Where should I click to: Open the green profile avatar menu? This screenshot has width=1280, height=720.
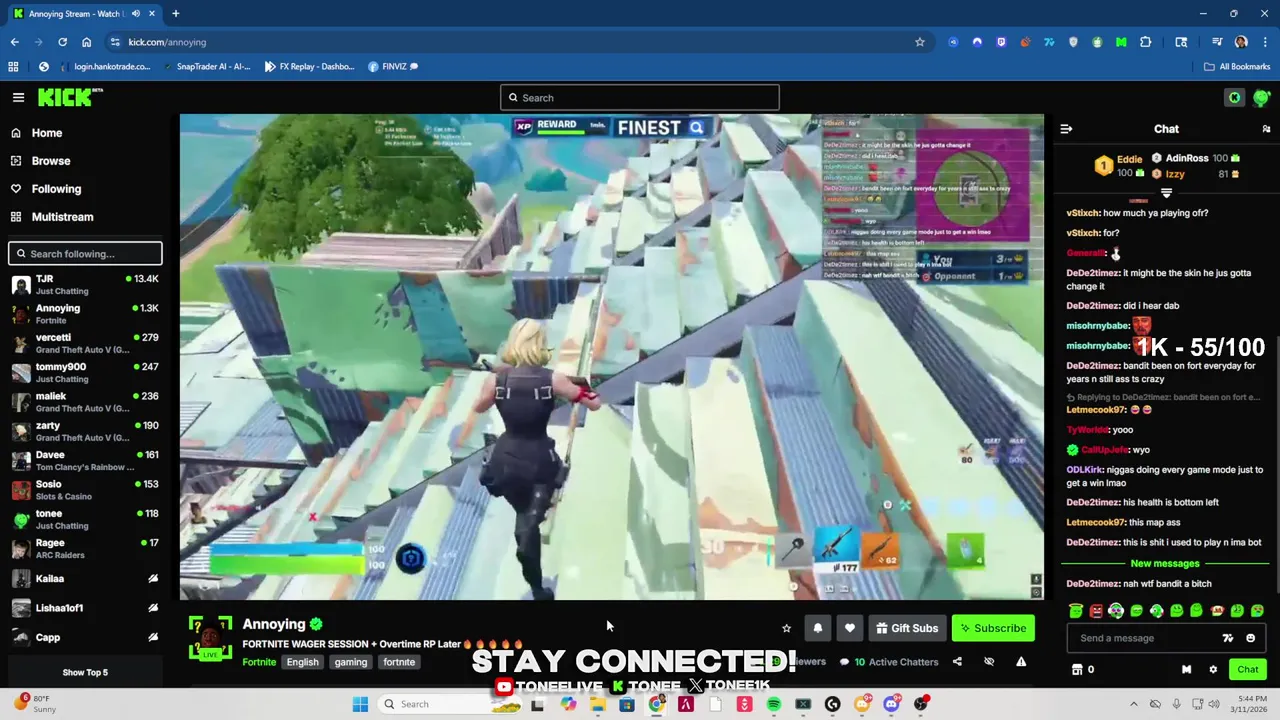pos(1261,97)
